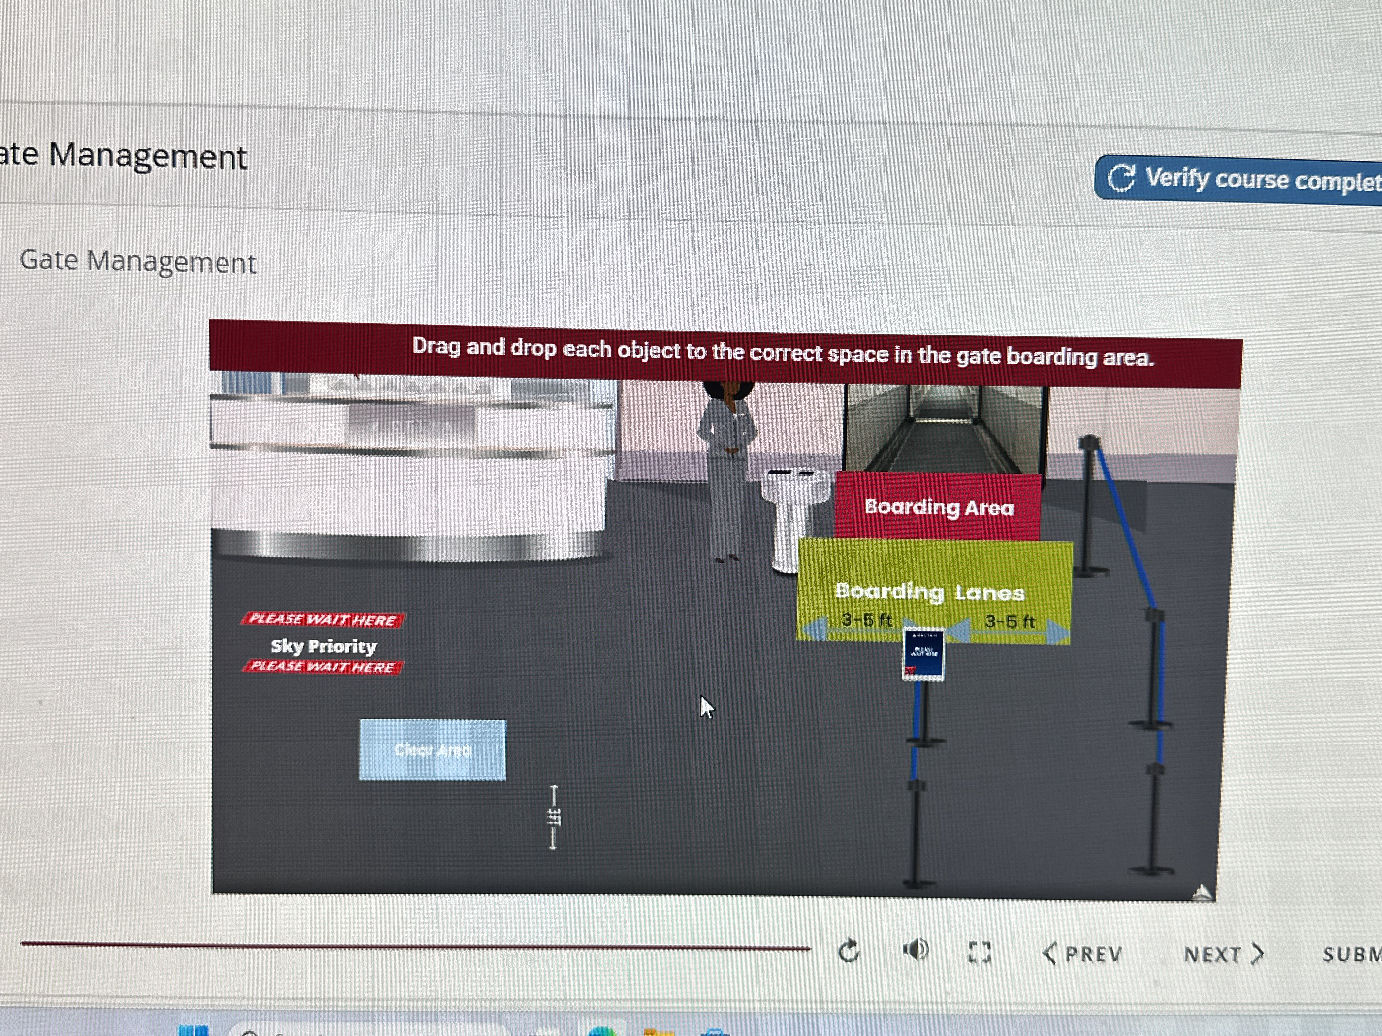Click the upper PLEASE WAIT HERE strip

coord(323,620)
